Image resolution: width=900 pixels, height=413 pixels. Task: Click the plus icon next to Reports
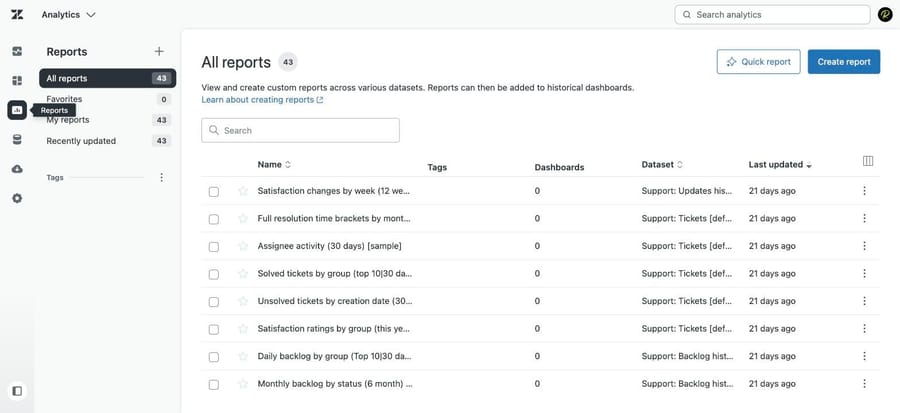[x=159, y=52]
